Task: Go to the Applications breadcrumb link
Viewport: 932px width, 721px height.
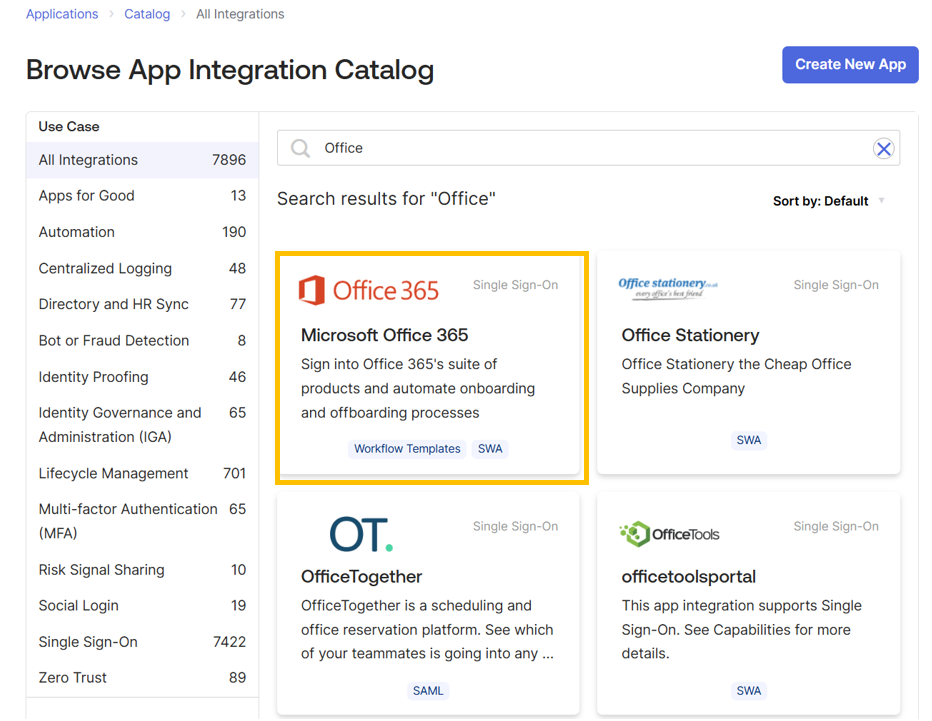Action: point(62,14)
